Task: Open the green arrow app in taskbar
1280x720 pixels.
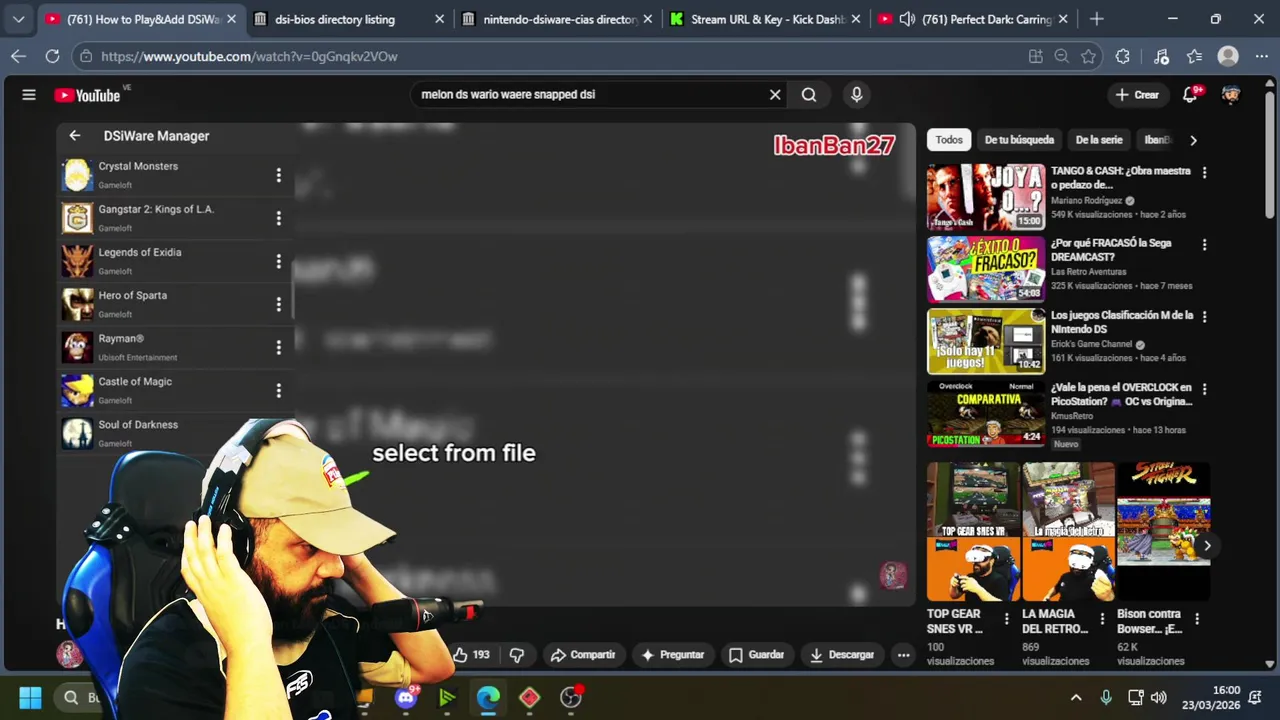Action: (x=447, y=697)
